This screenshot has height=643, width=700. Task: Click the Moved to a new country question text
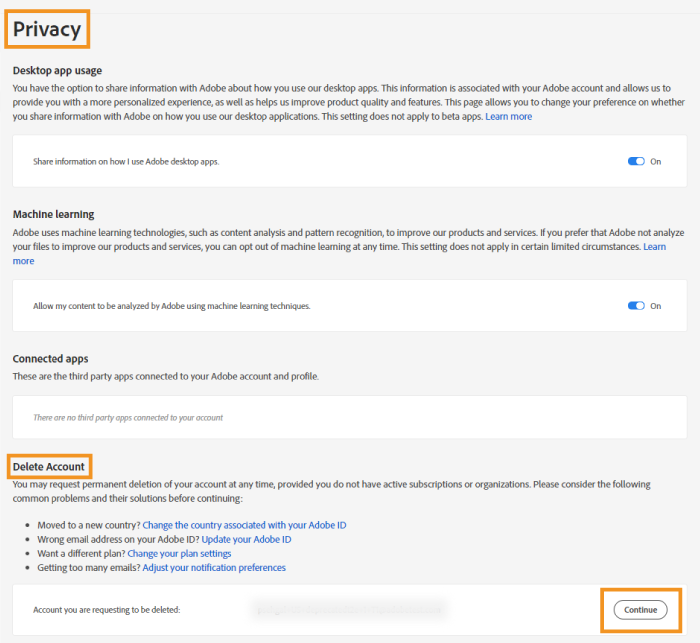coord(86,525)
